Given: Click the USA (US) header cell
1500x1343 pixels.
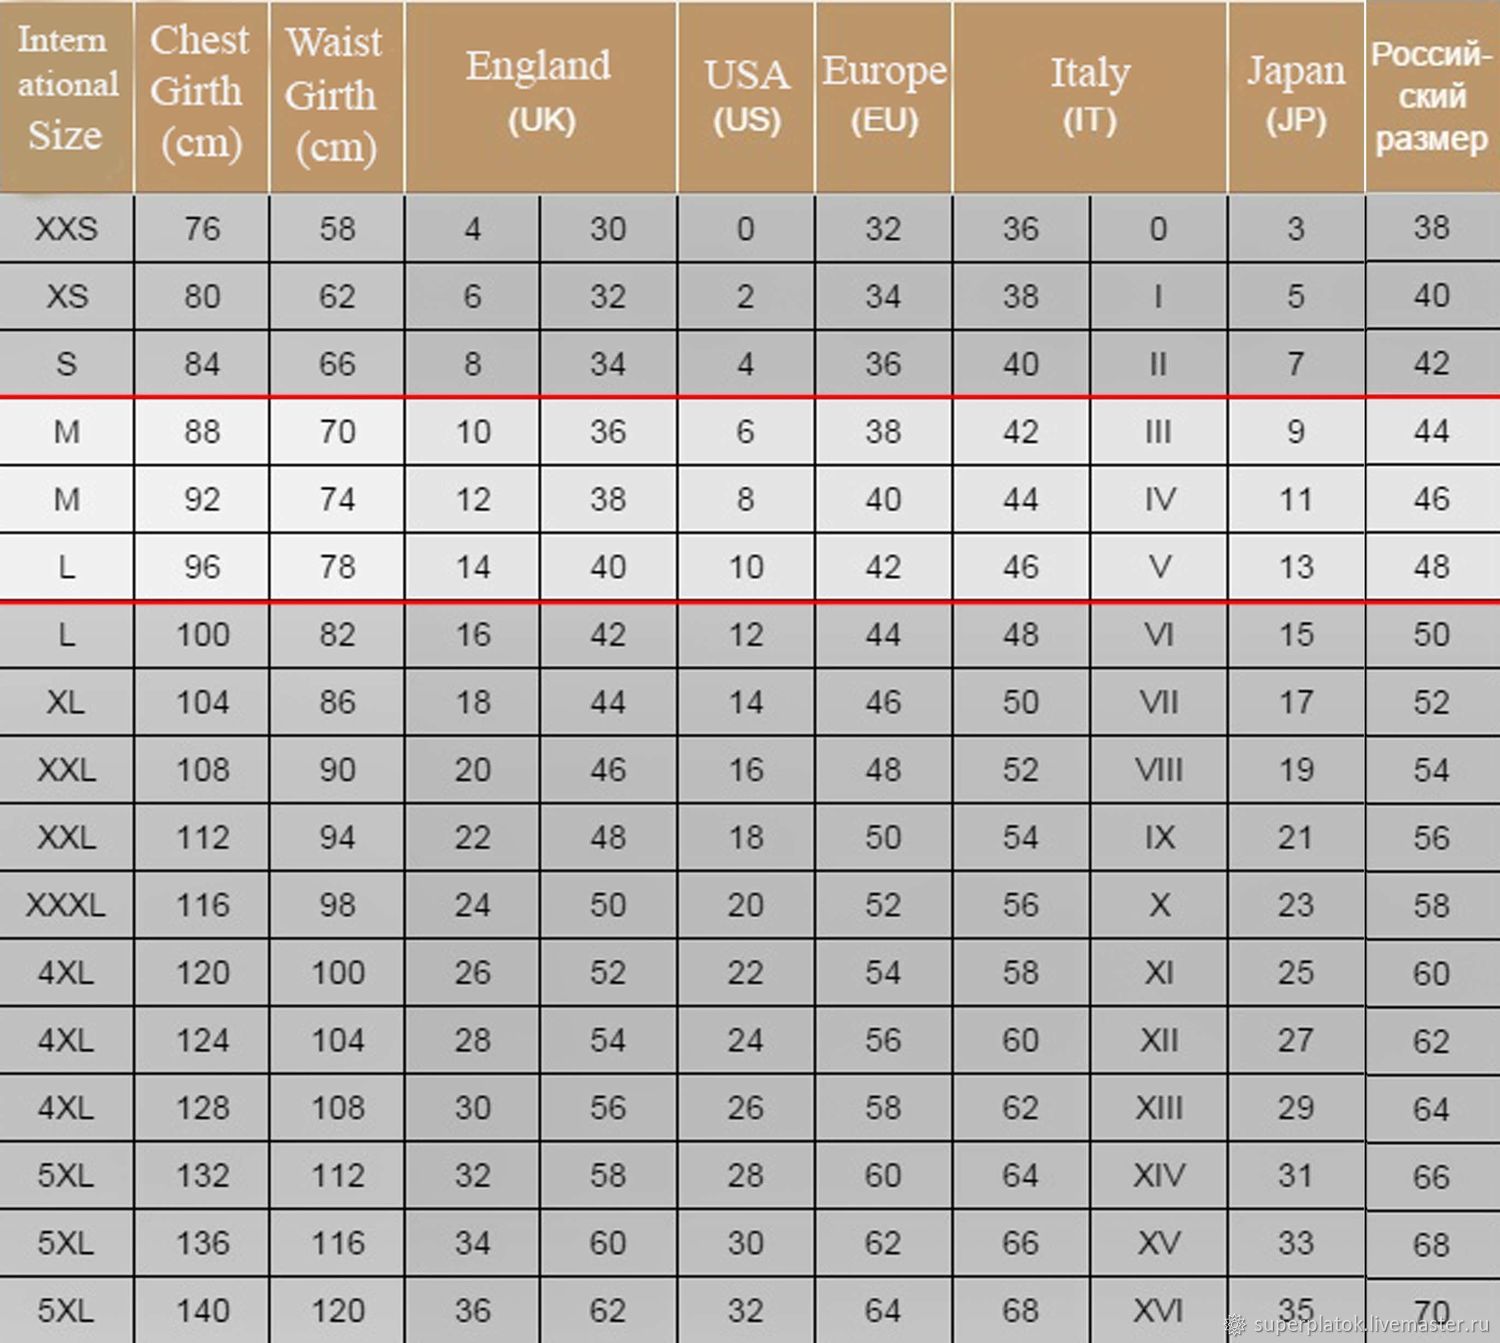Looking at the screenshot, I should click(746, 96).
